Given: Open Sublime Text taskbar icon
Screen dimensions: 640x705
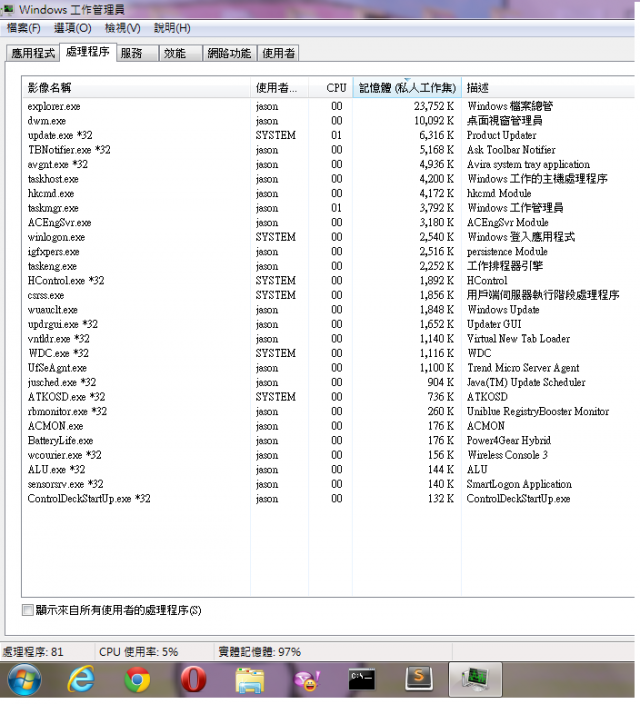Looking at the screenshot, I should click(x=419, y=678).
